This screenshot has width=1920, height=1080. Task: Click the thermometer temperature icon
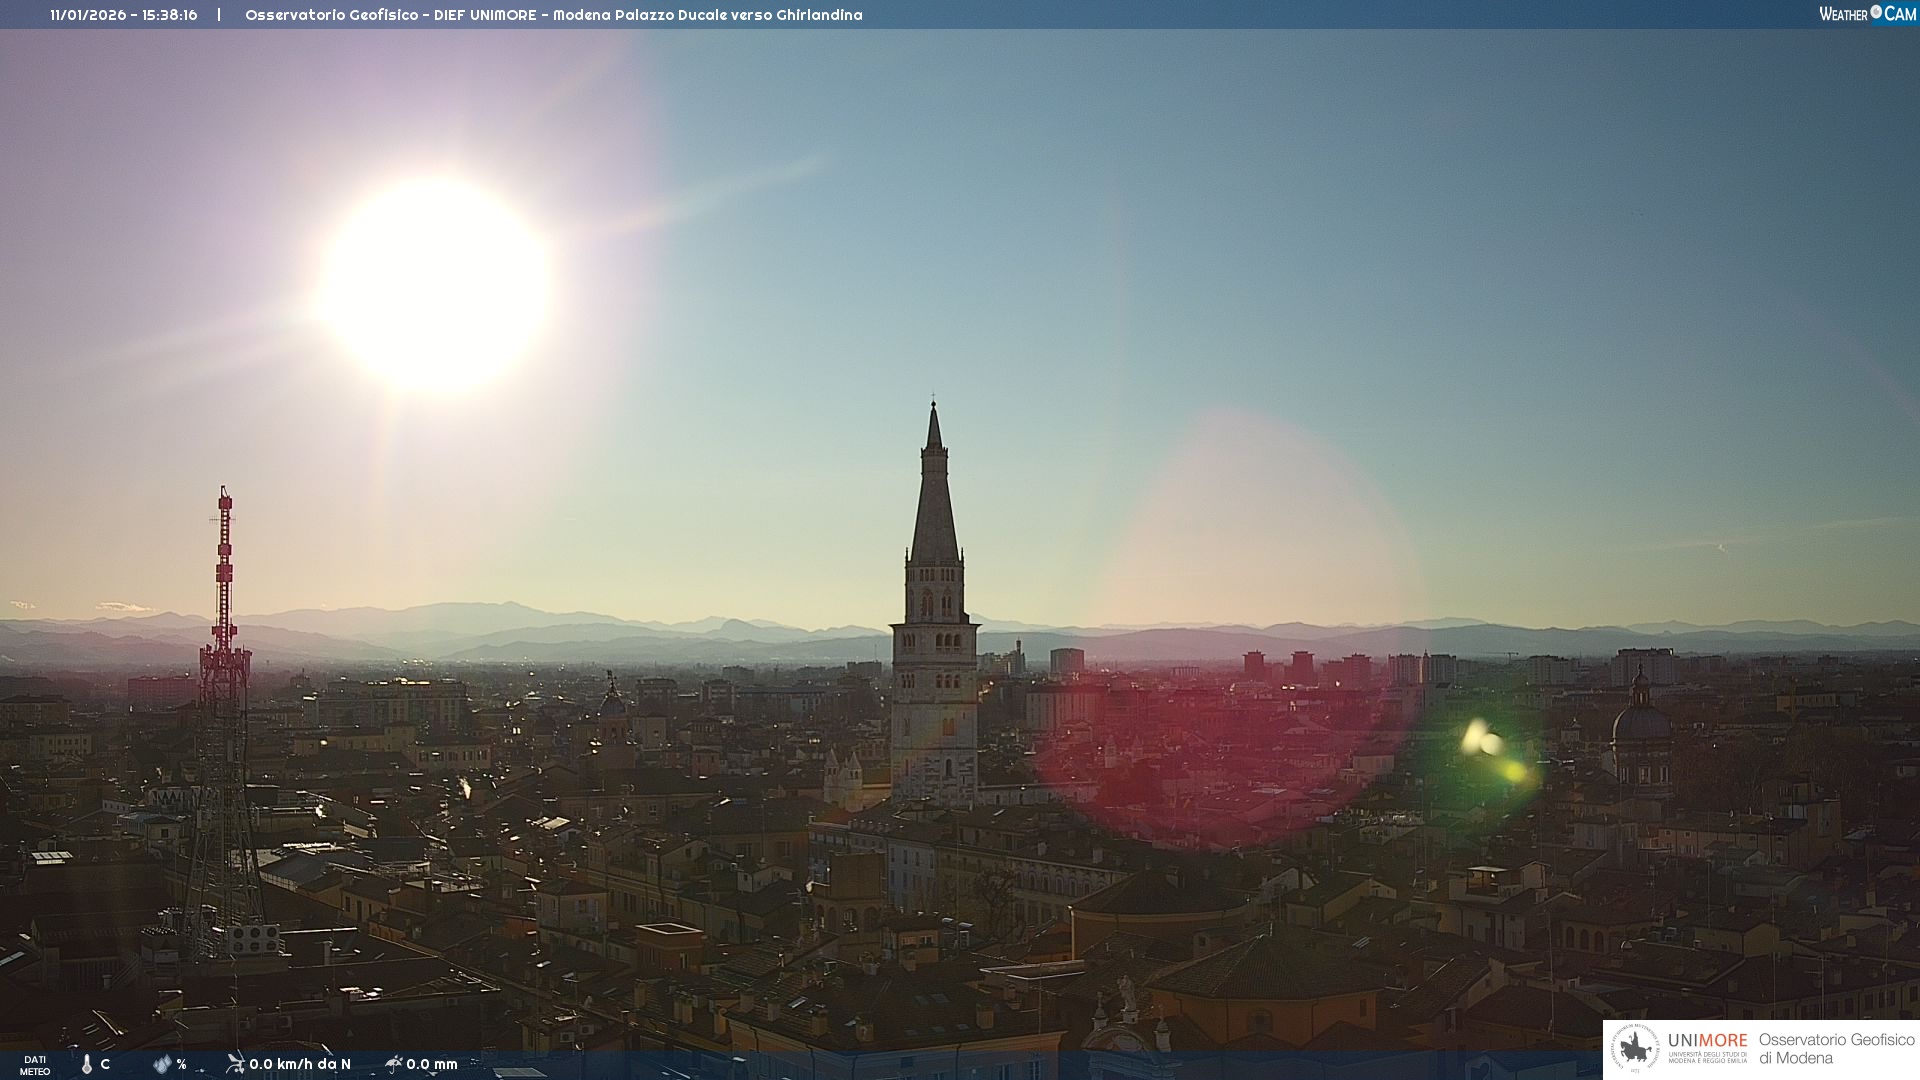point(87,1064)
